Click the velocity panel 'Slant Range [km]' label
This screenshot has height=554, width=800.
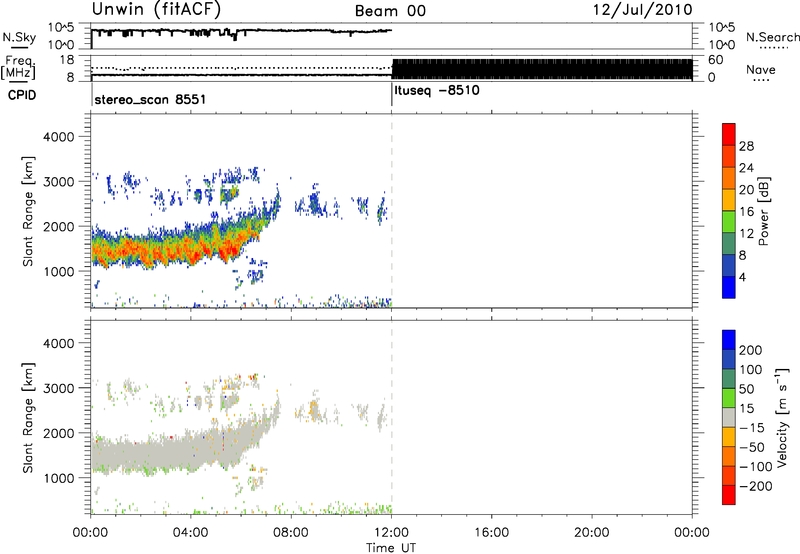tap(28, 418)
